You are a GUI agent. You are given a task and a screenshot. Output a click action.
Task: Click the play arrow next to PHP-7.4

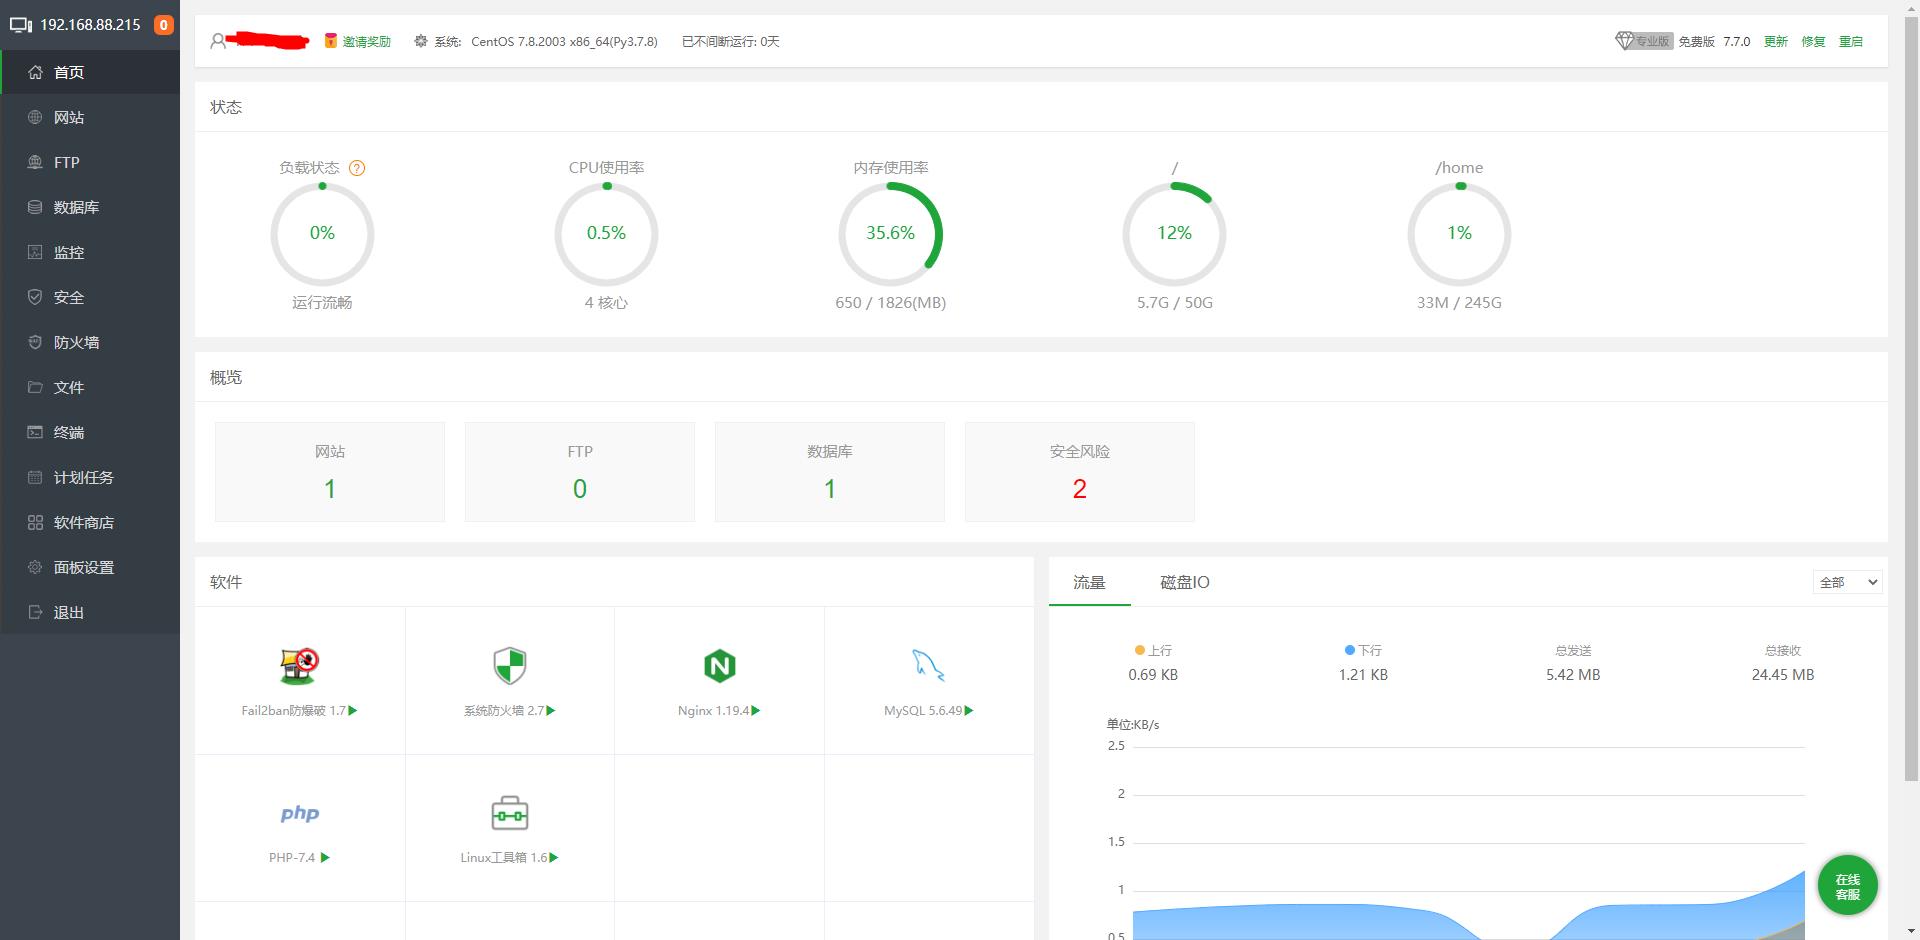pos(325,858)
